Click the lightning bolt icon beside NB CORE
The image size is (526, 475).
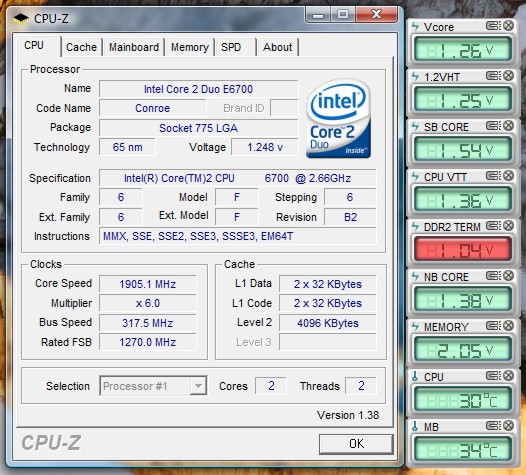pos(415,276)
